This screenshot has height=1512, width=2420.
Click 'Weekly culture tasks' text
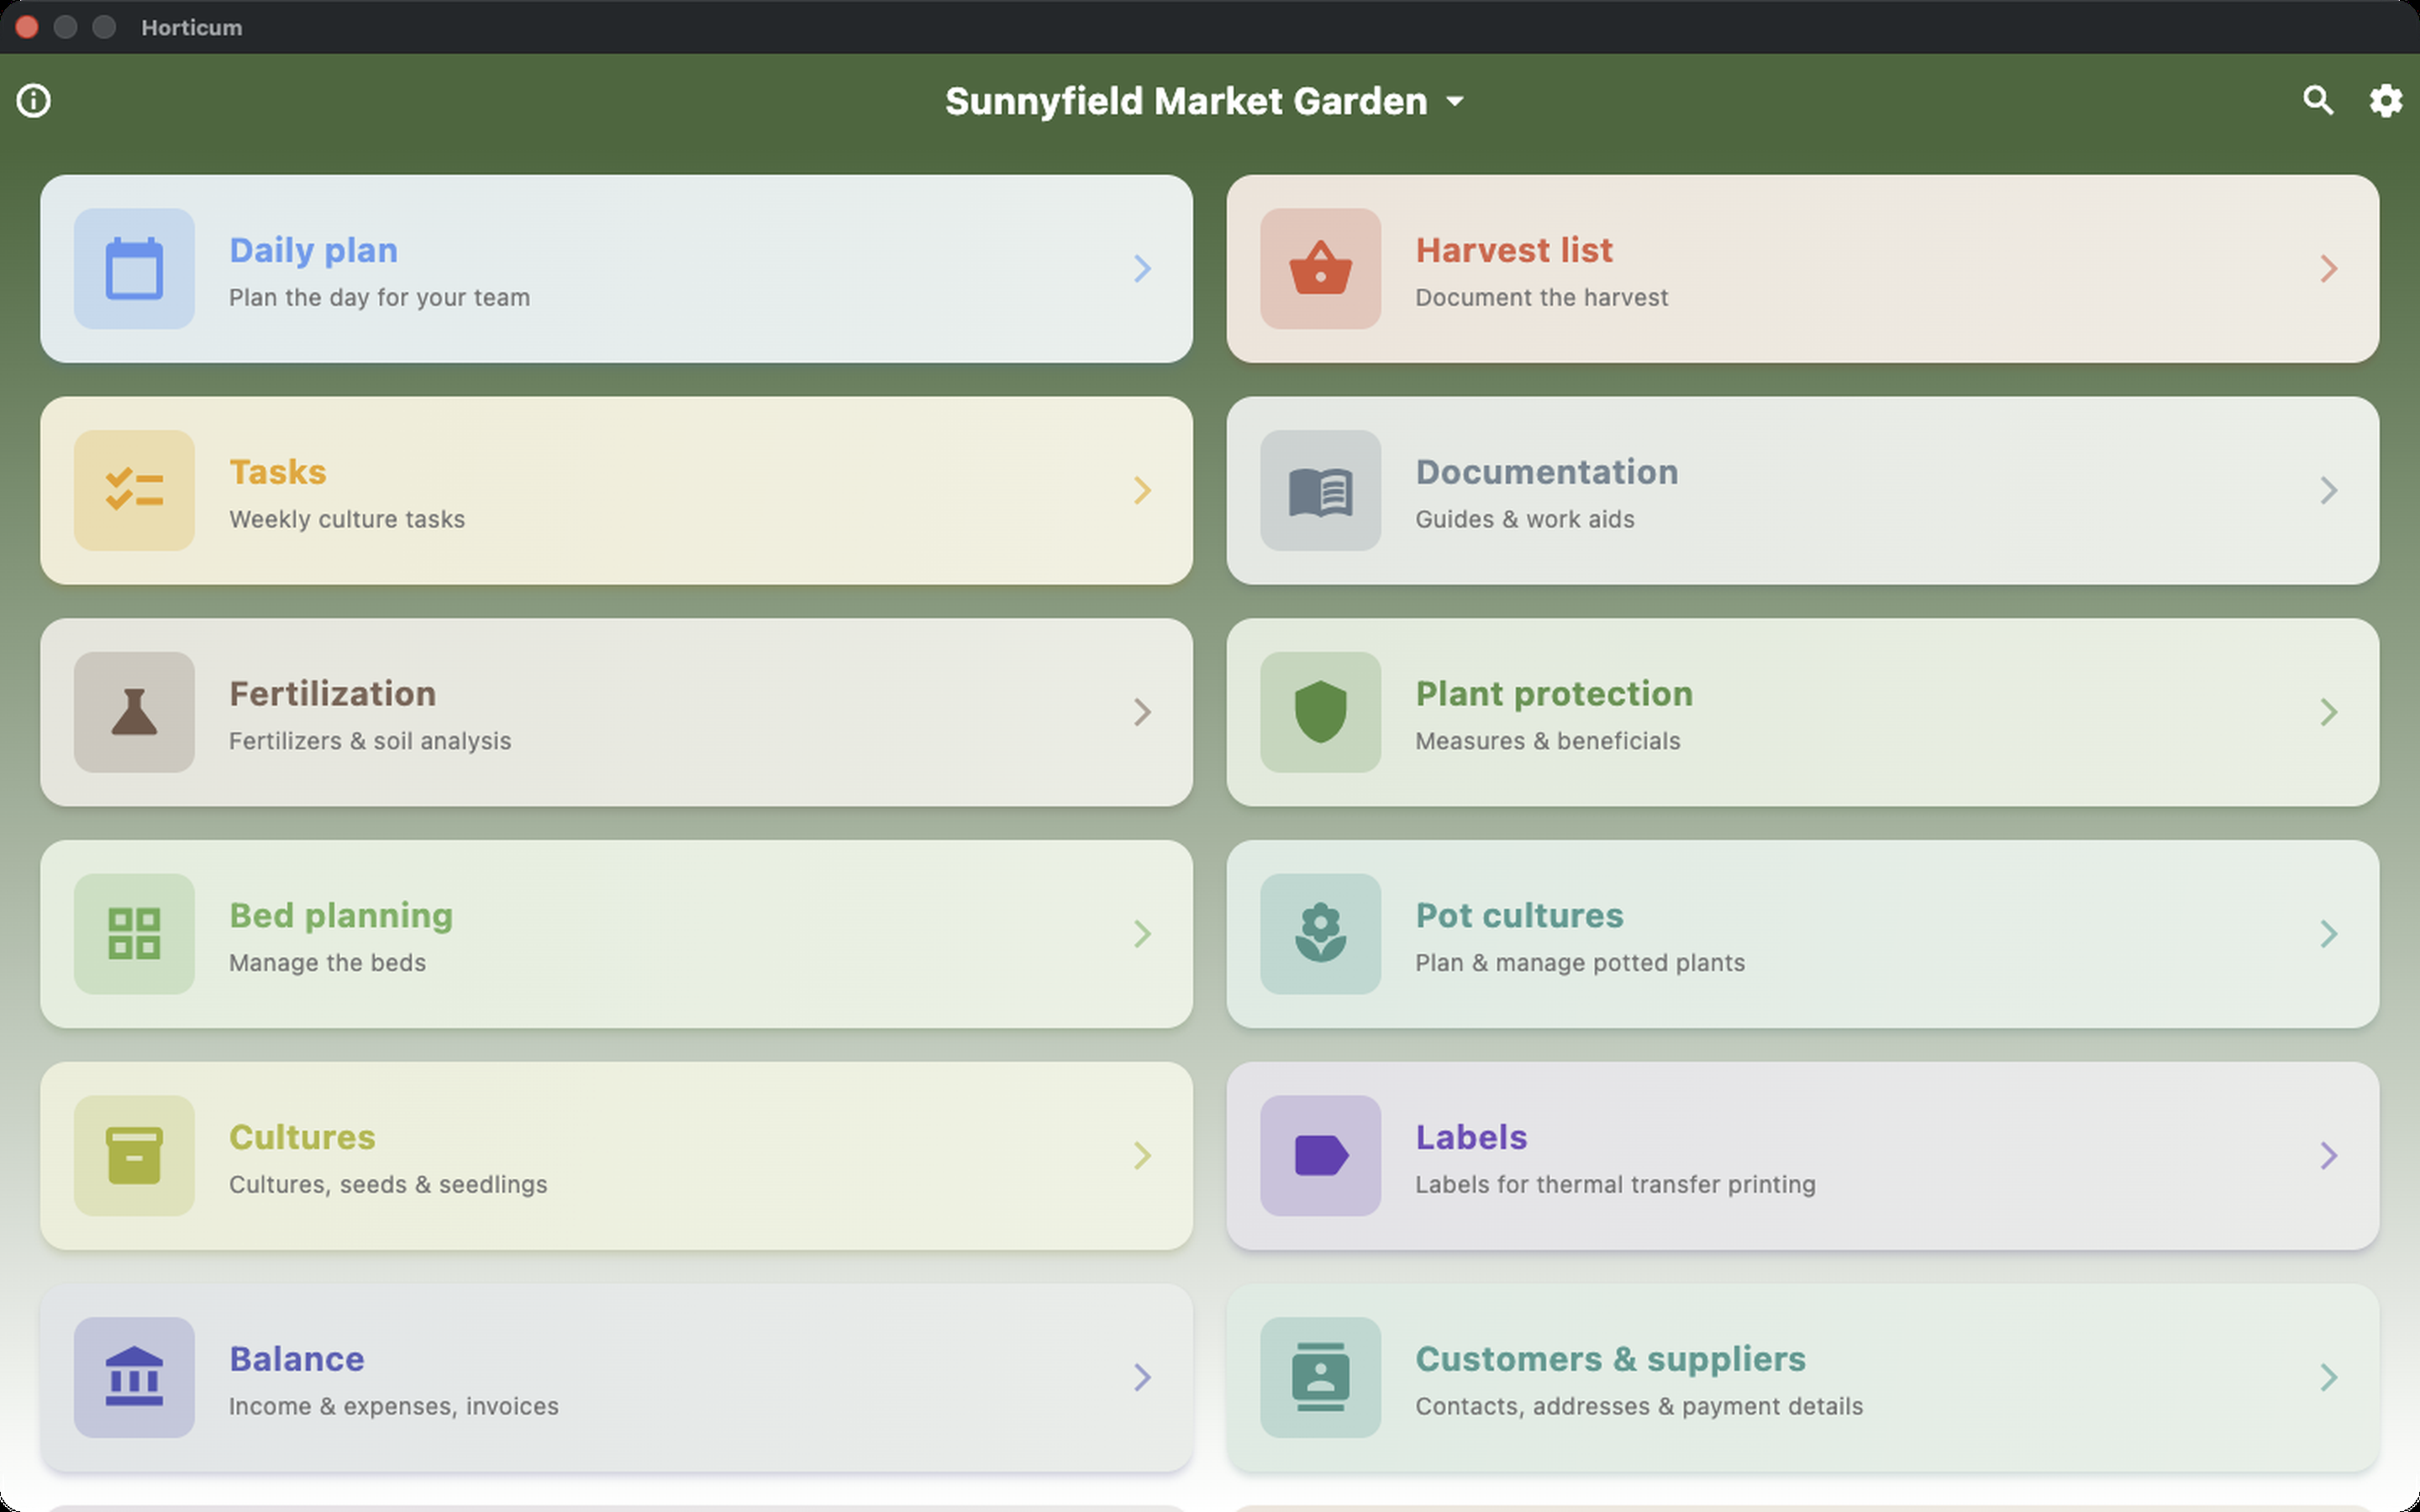click(x=347, y=520)
